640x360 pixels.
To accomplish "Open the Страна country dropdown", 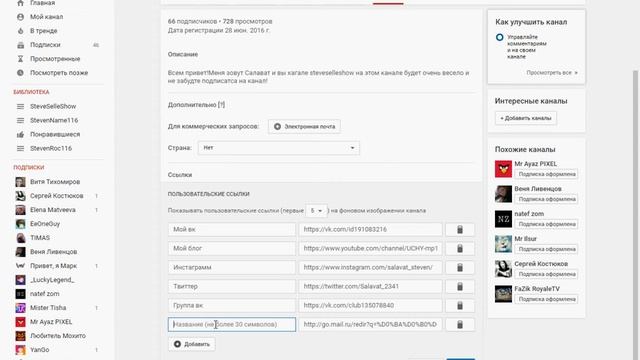I will point(279,148).
